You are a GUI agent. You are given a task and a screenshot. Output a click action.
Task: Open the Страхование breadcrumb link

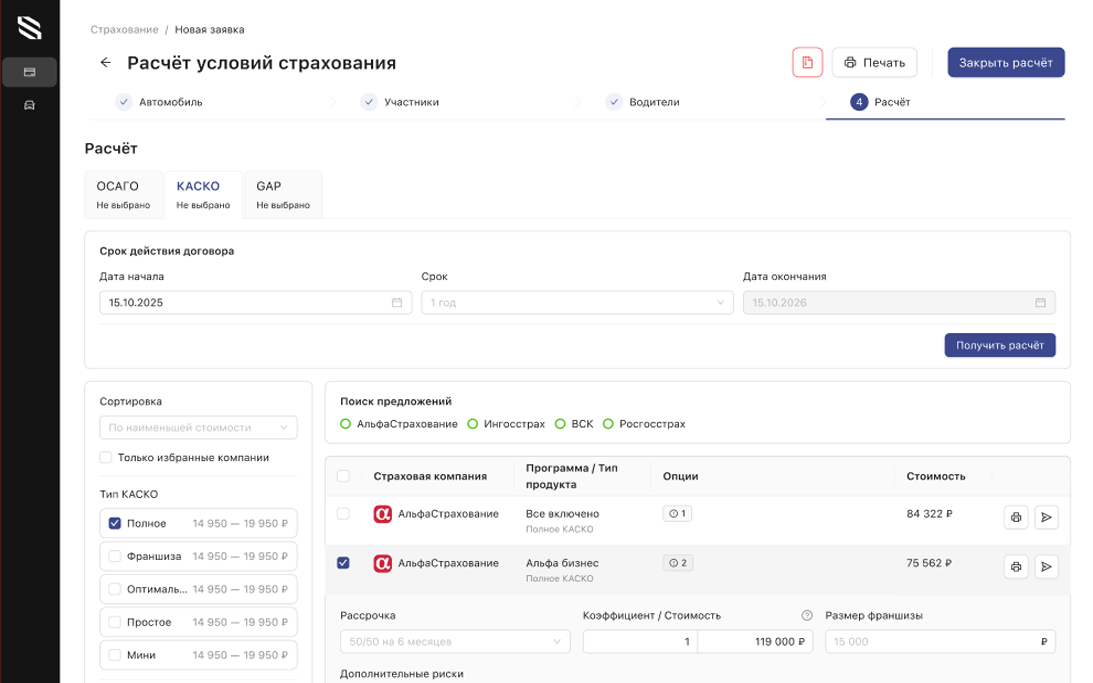124,29
